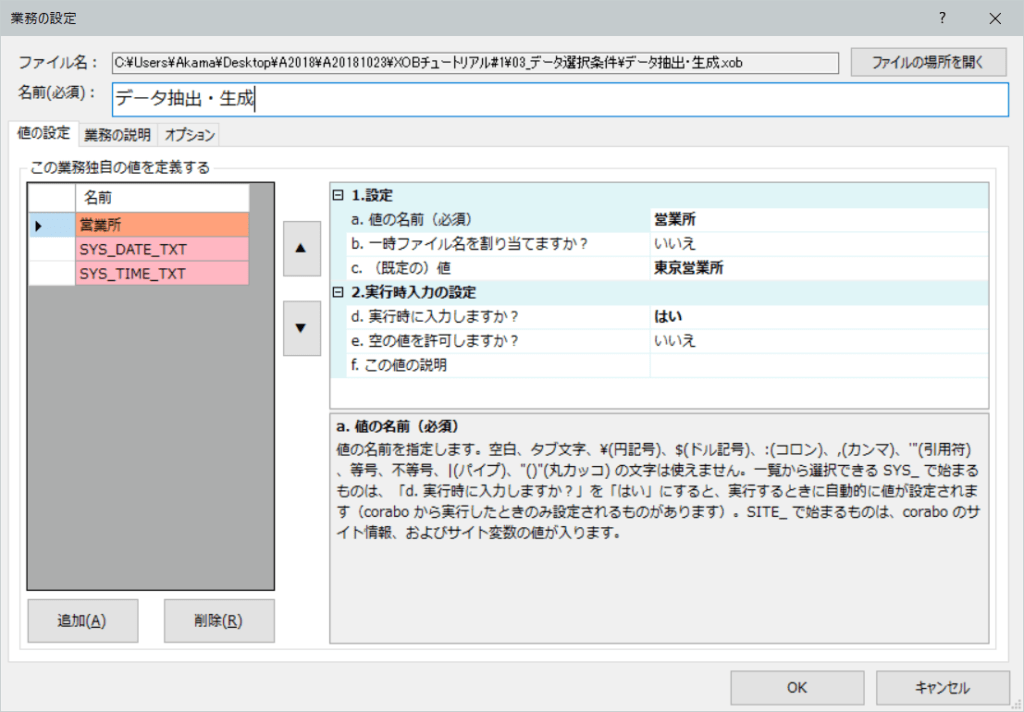Toggle the 実行時に入力しますか value はい

pos(818,317)
